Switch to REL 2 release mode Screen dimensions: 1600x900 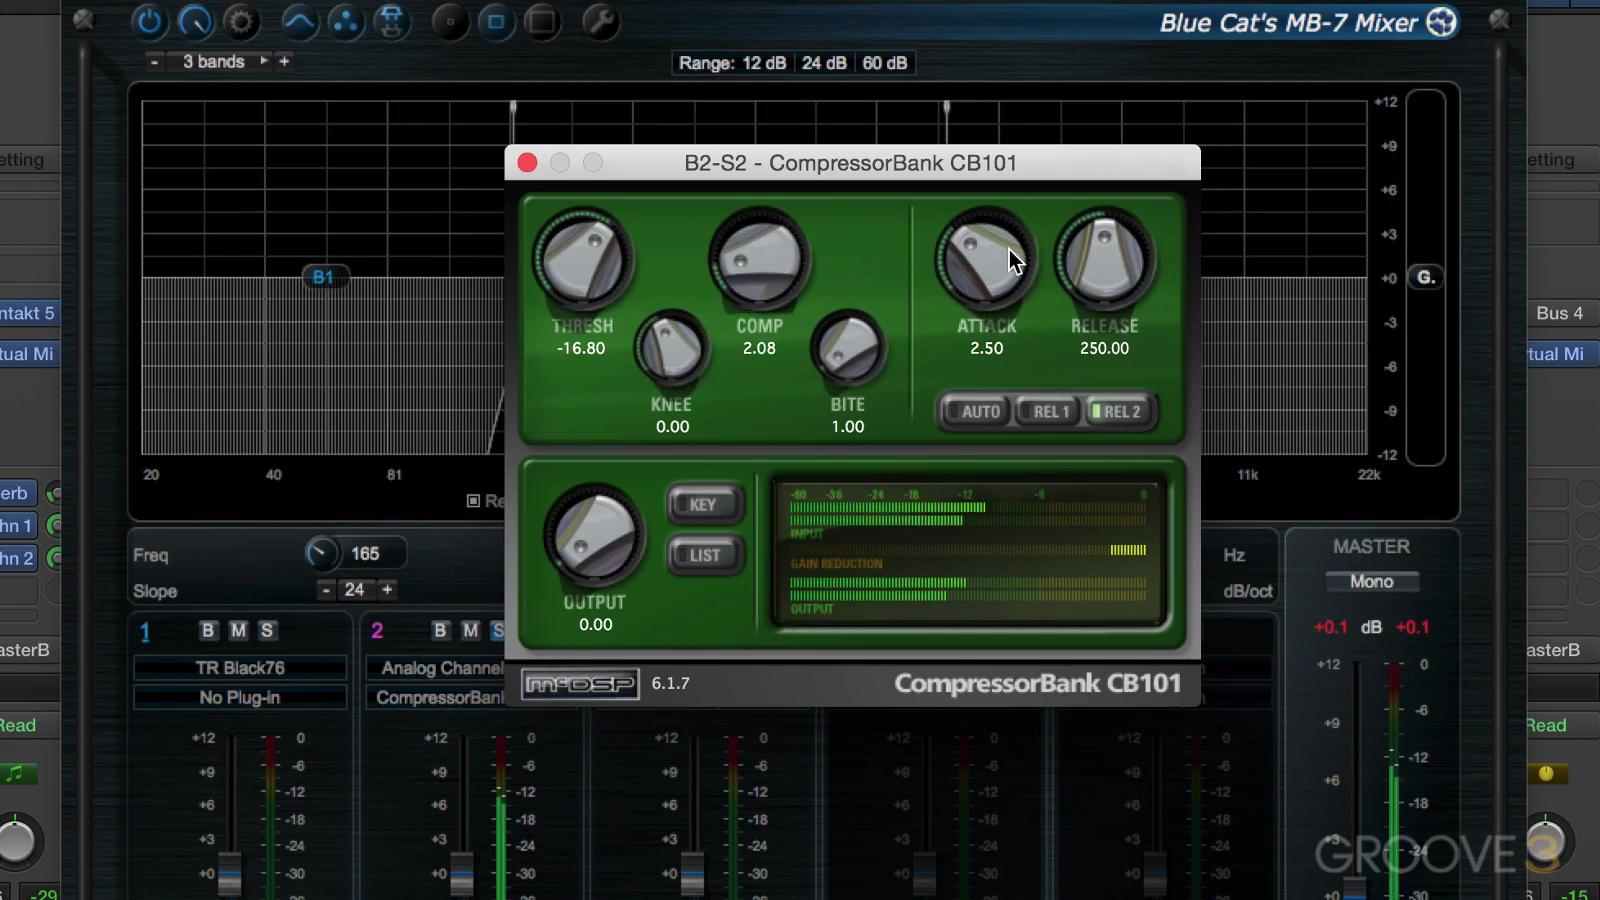point(1118,412)
